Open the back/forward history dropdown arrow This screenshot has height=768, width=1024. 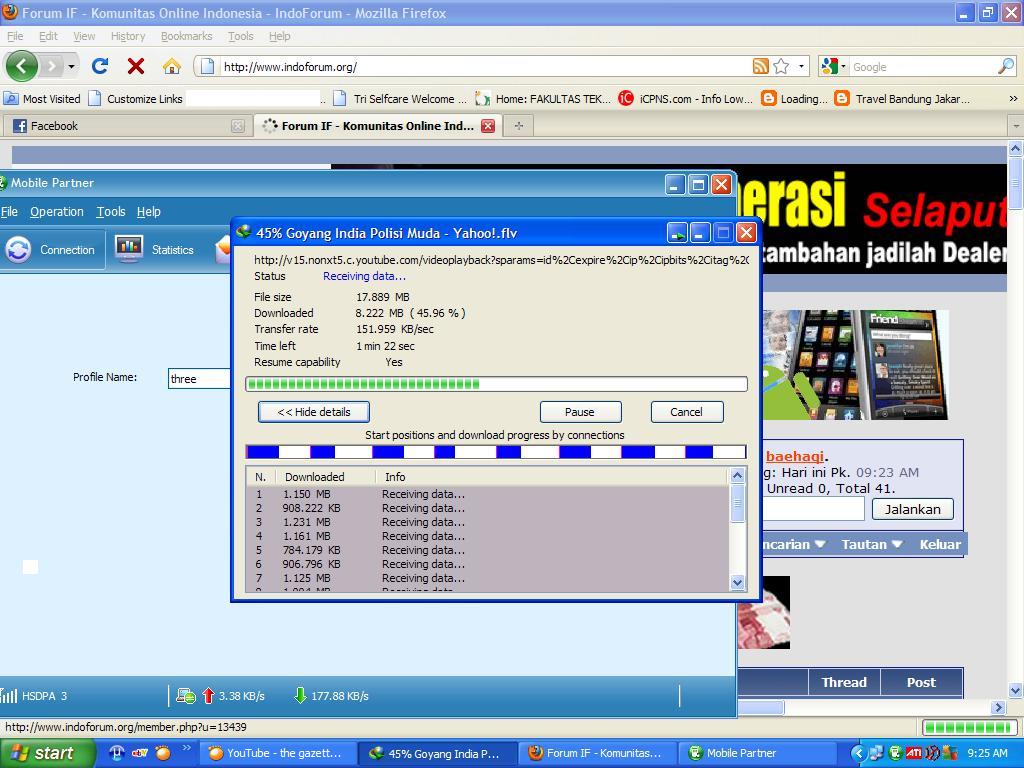click(x=71, y=66)
